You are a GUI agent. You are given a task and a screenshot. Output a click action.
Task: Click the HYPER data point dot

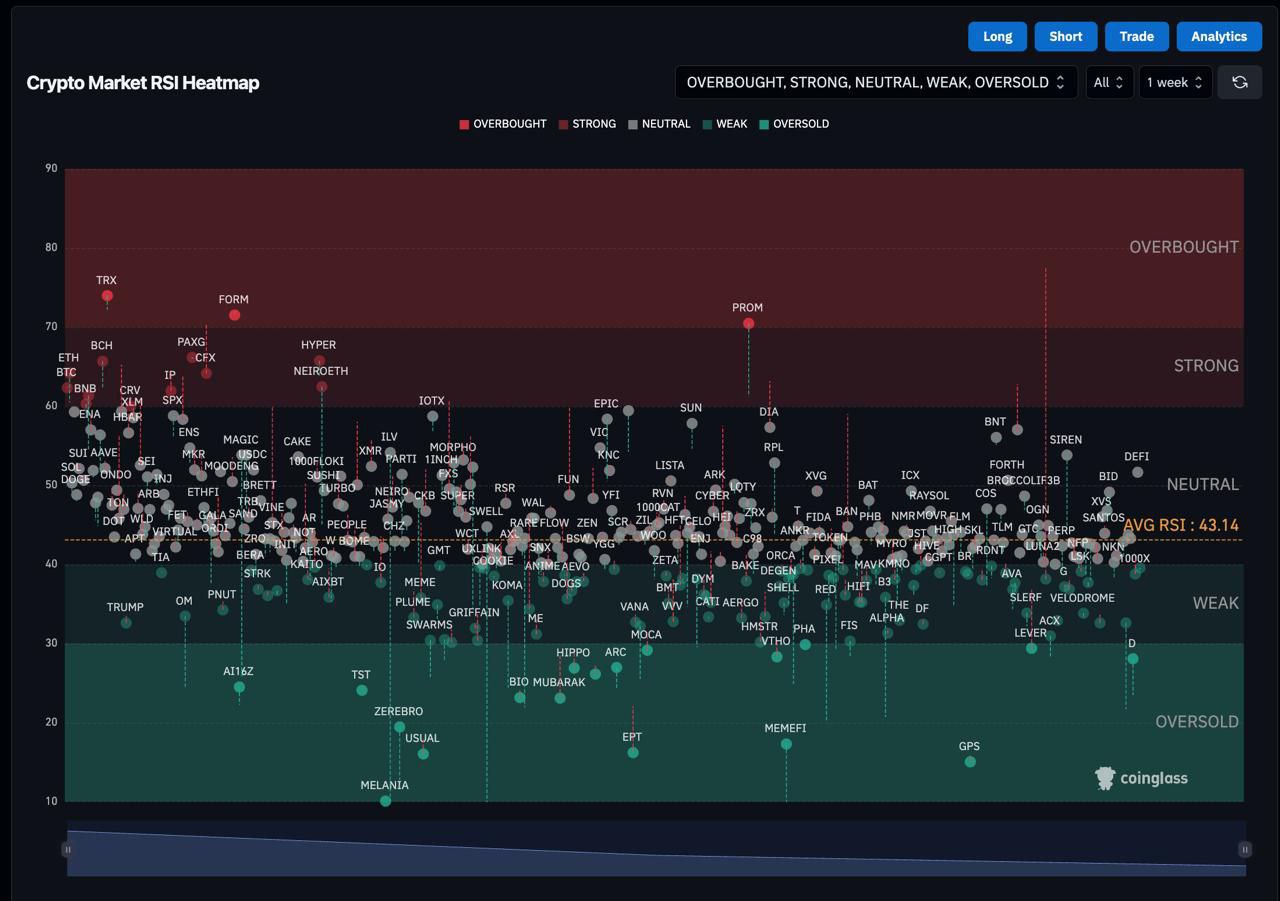pos(319,361)
